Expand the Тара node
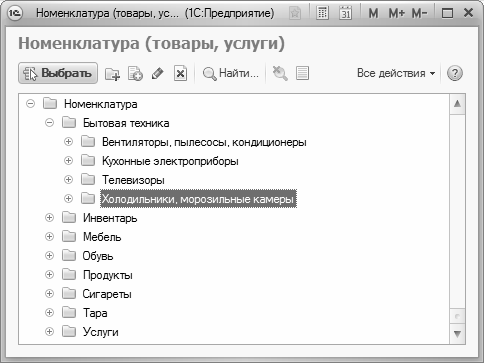Image resolution: width=484 pixels, height=363 pixels. tap(49, 313)
